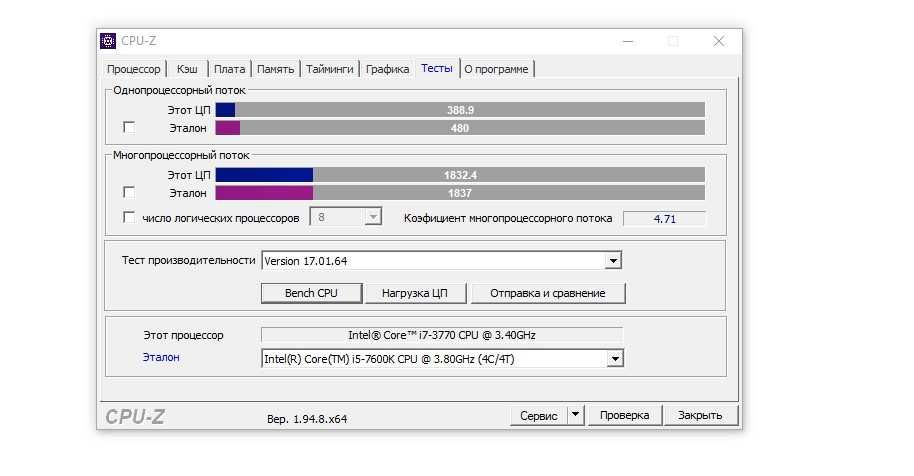
Task: Open the Сервис dropdown arrow
Action: pyautogui.click(x=575, y=415)
